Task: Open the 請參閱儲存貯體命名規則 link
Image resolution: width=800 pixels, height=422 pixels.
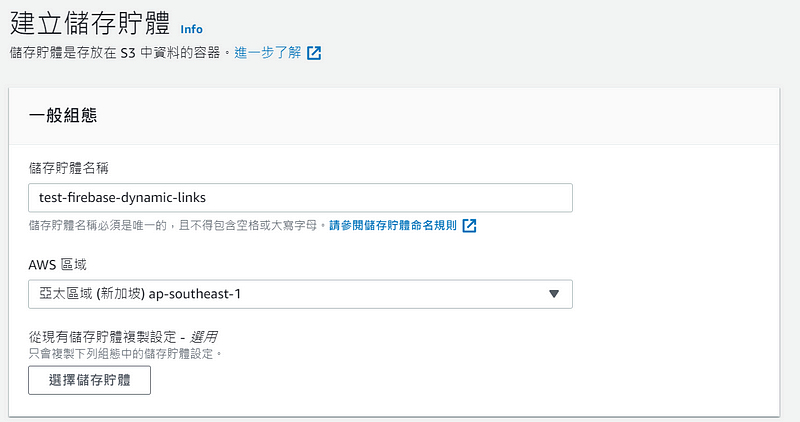Action: pos(393,226)
